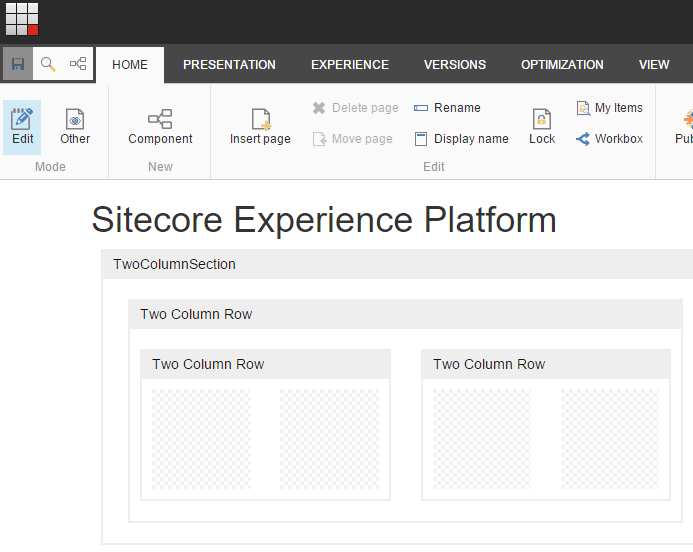Open the HOME ribbon tab
This screenshot has height=552, width=693.
pyautogui.click(x=130, y=65)
